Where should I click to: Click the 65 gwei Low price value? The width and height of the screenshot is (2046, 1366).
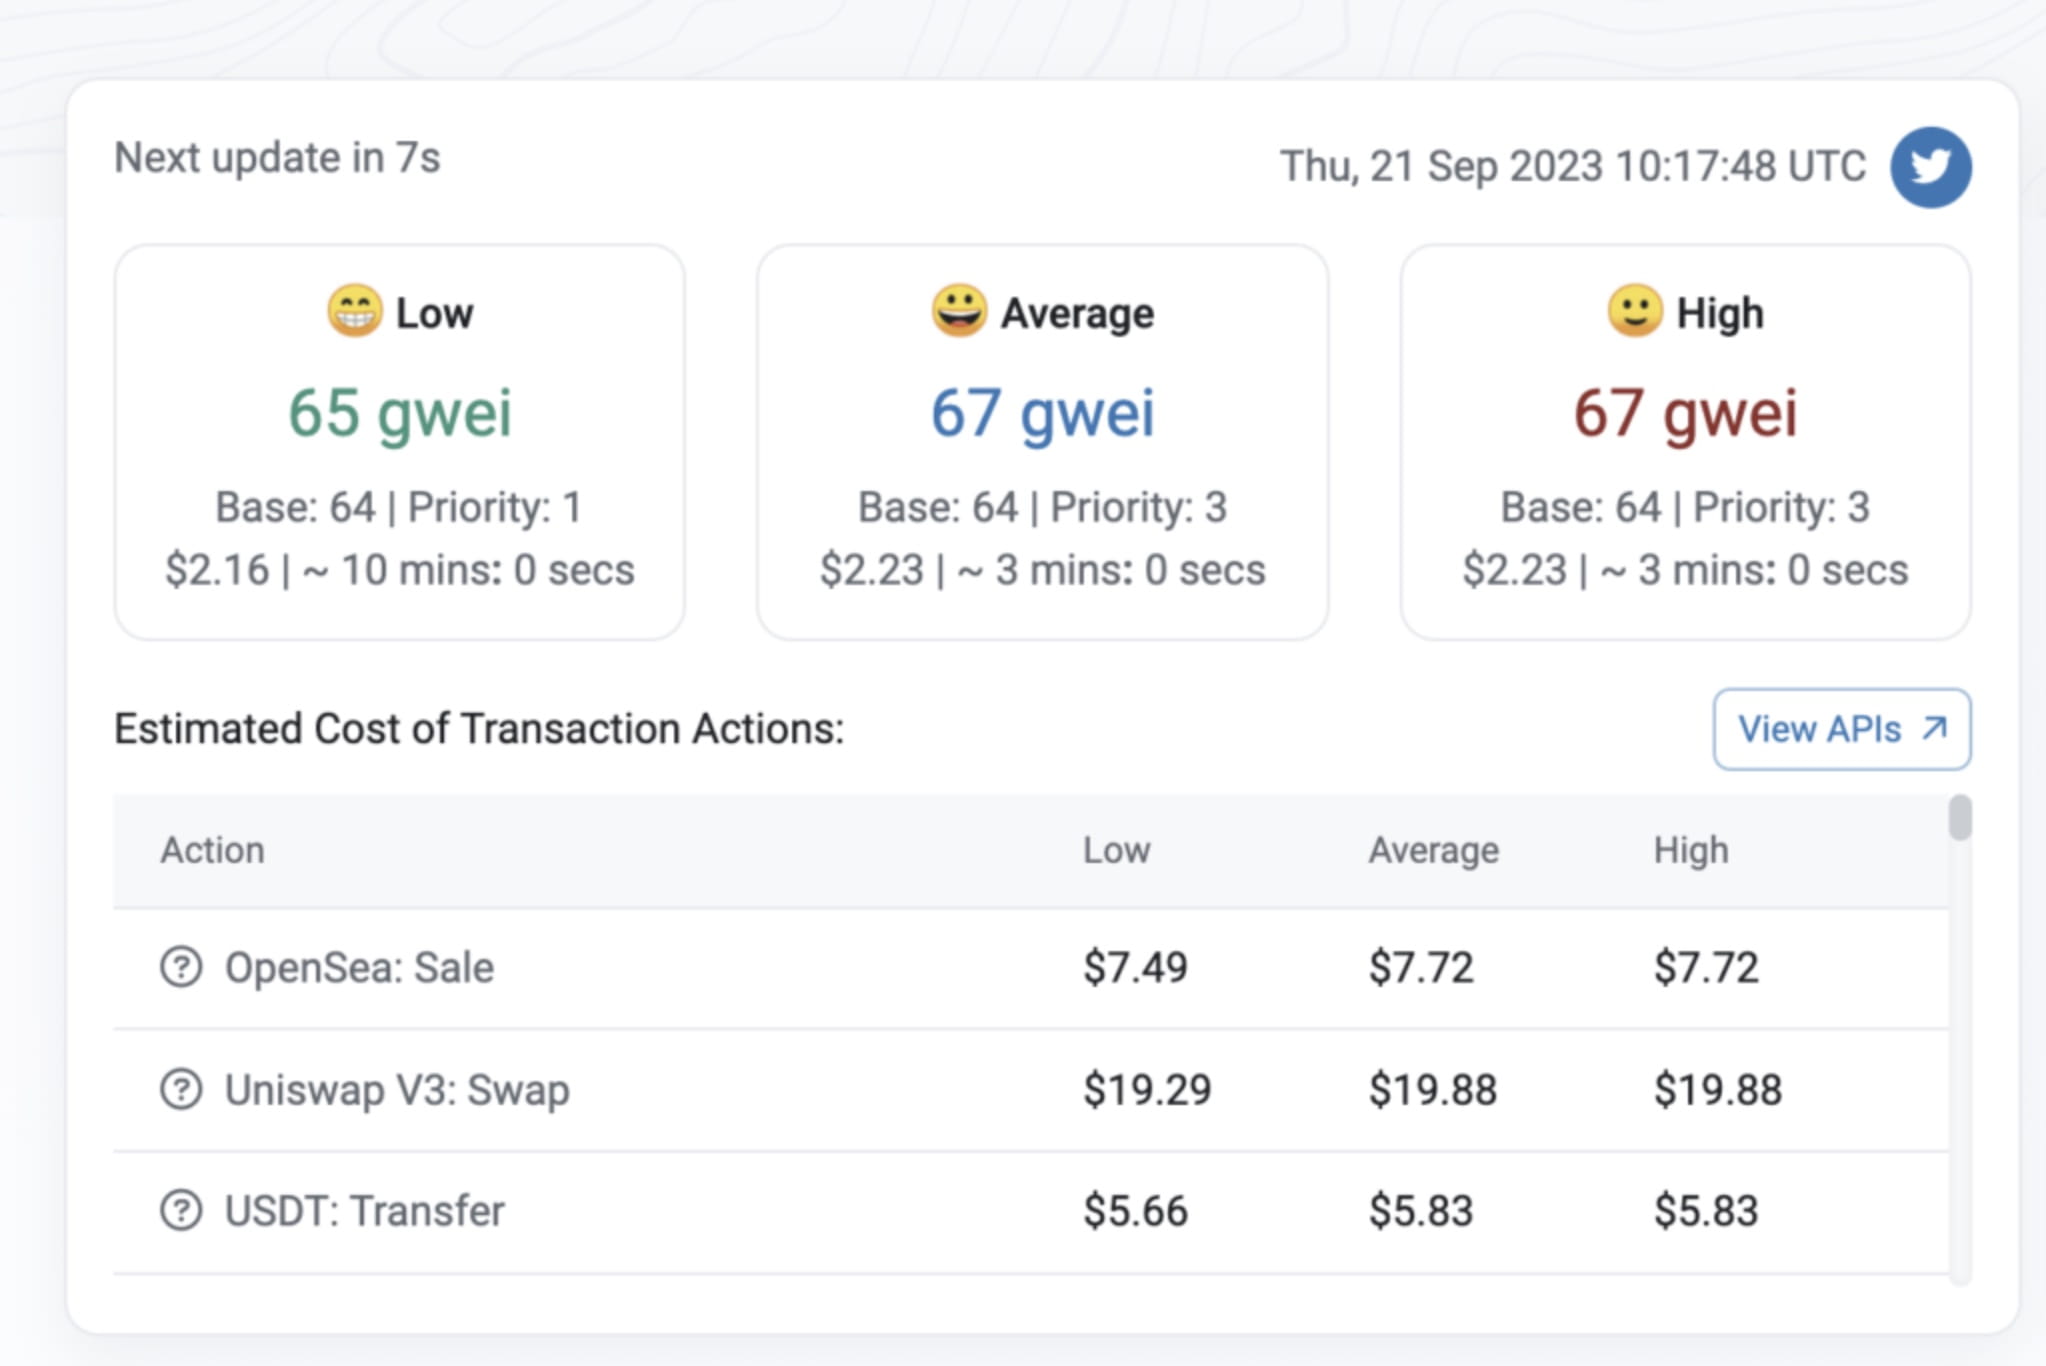[x=401, y=414]
